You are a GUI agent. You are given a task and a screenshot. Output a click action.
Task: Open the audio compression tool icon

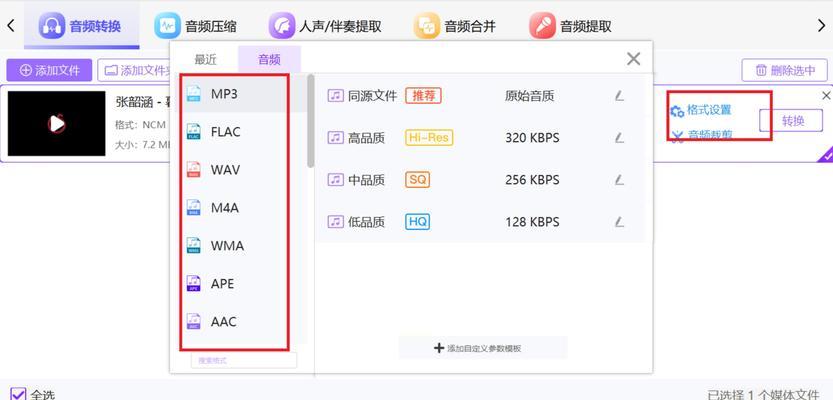click(x=167, y=25)
